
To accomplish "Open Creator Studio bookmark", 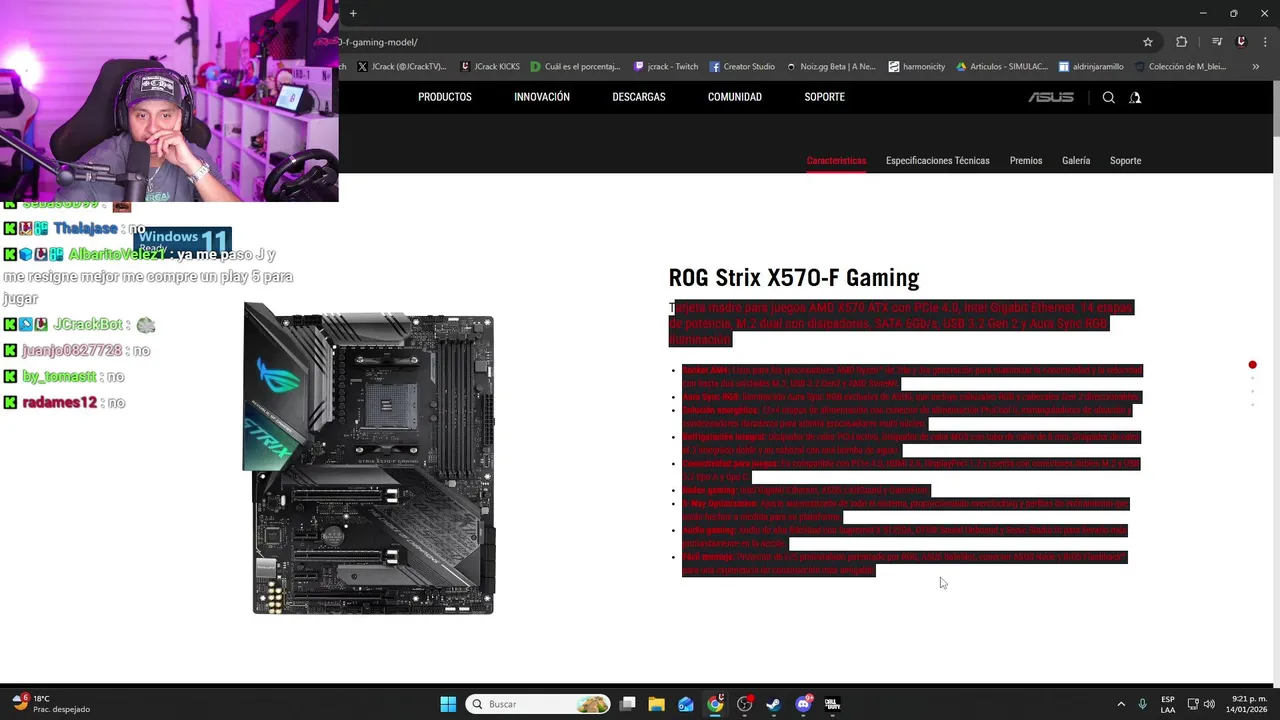I will click(742, 67).
